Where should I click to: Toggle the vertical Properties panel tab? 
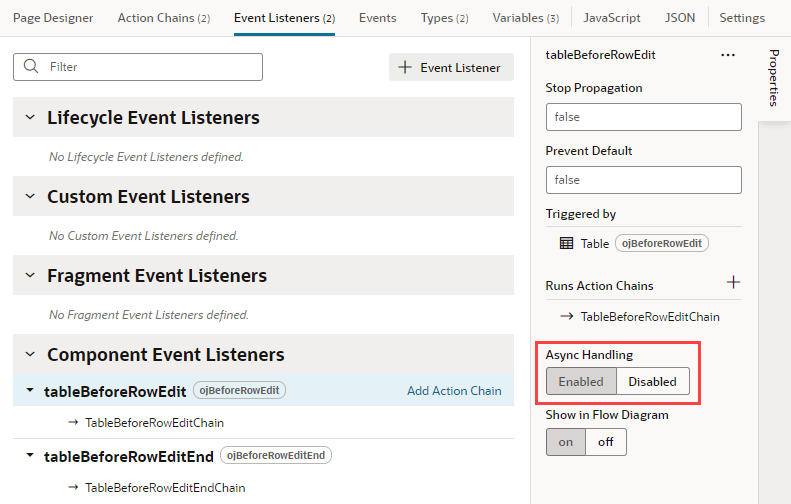pyautogui.click(x=774, y=78)
